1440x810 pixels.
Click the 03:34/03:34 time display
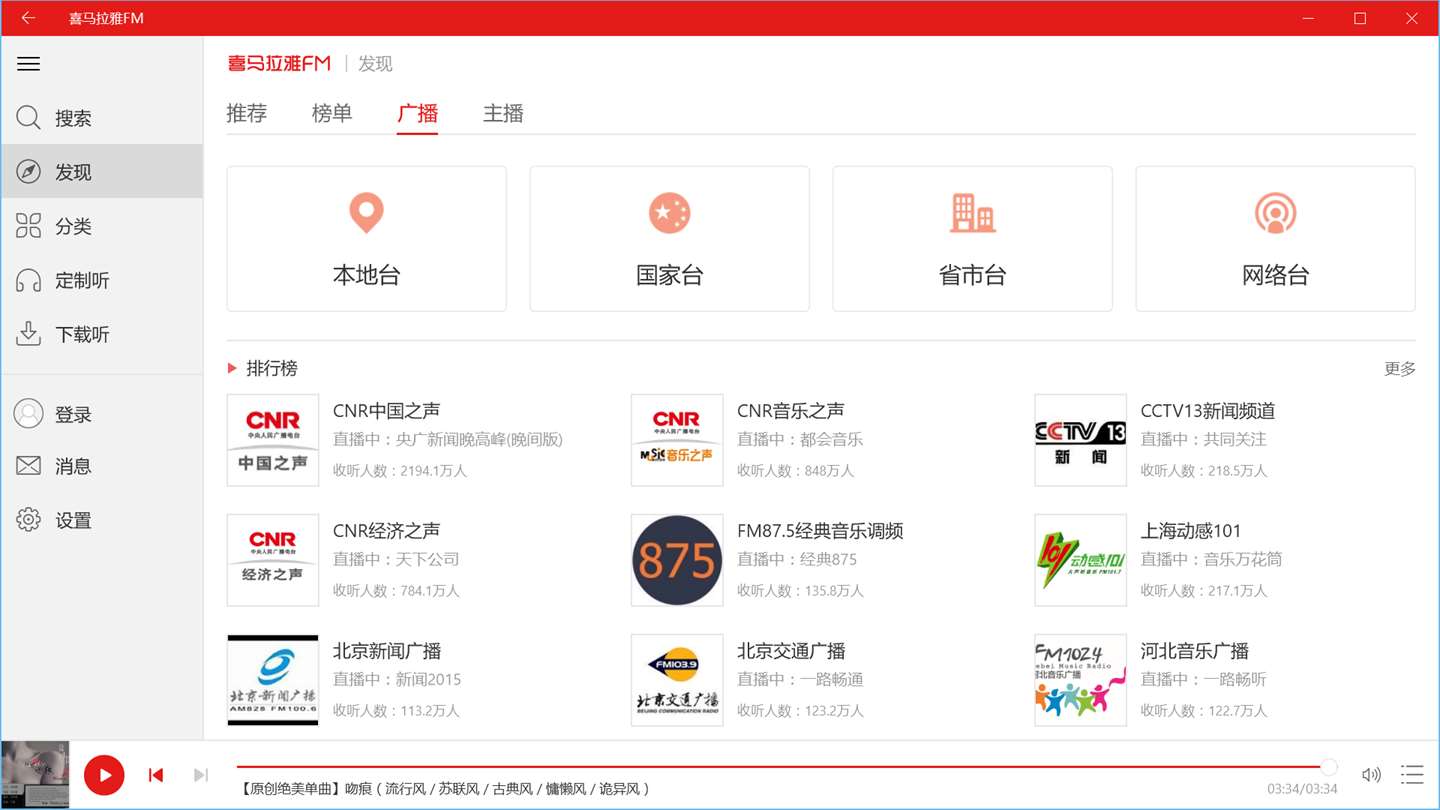tap(1303, 790)
